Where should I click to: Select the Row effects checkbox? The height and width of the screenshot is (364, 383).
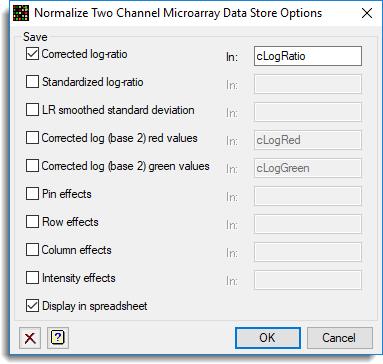point(32,222)
